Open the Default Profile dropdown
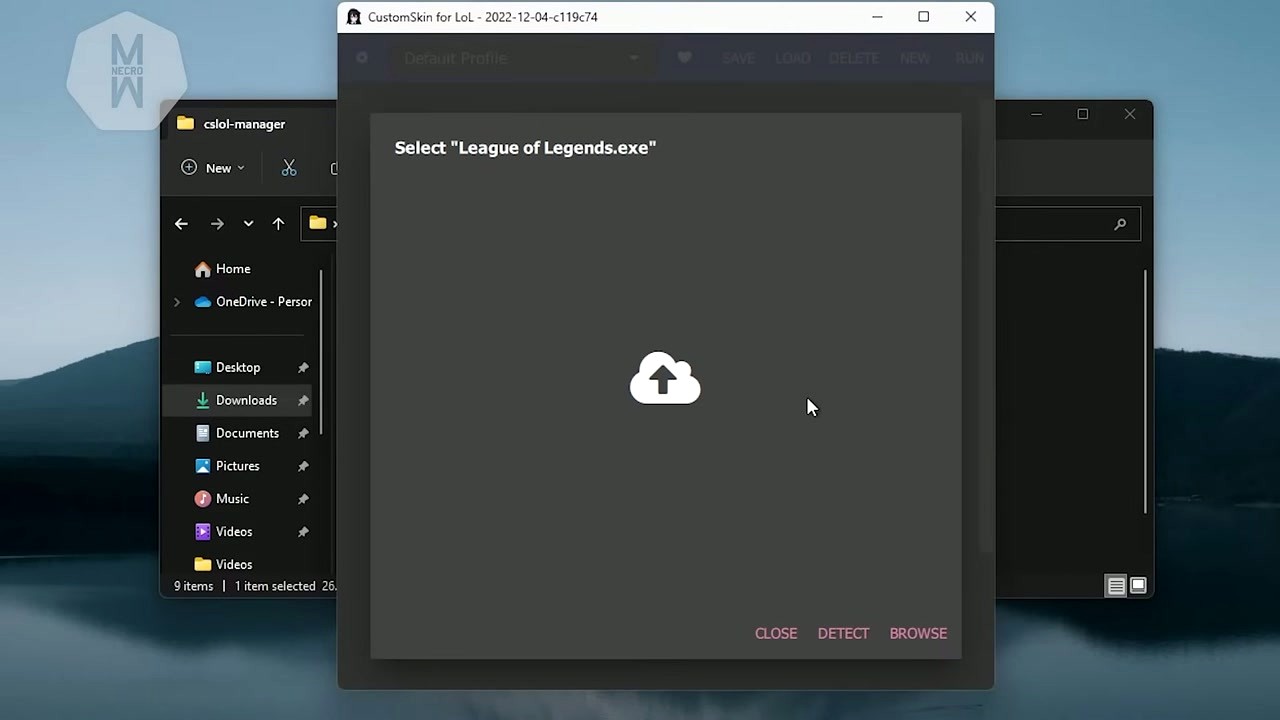This screenshot has width=1280, height=720. click(520, 58)
